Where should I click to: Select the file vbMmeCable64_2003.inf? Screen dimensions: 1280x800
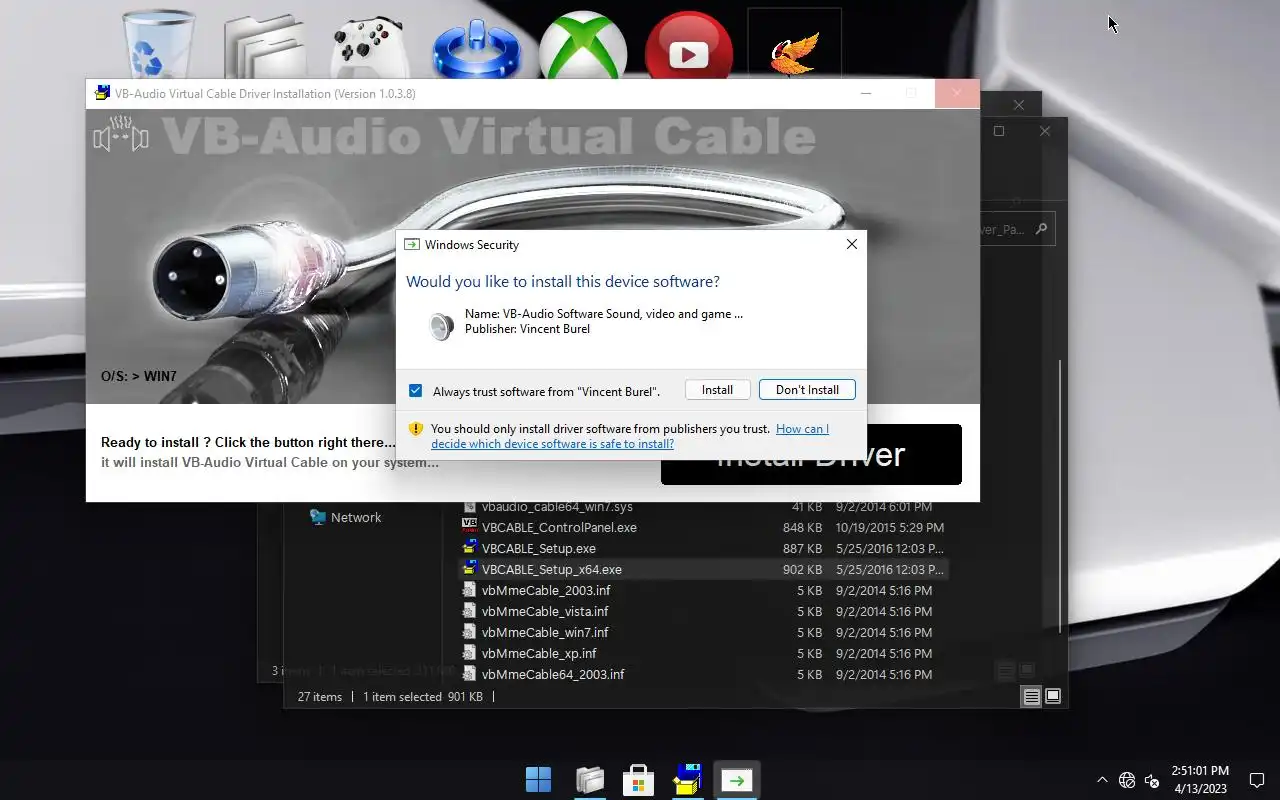[x=553, y=674]
